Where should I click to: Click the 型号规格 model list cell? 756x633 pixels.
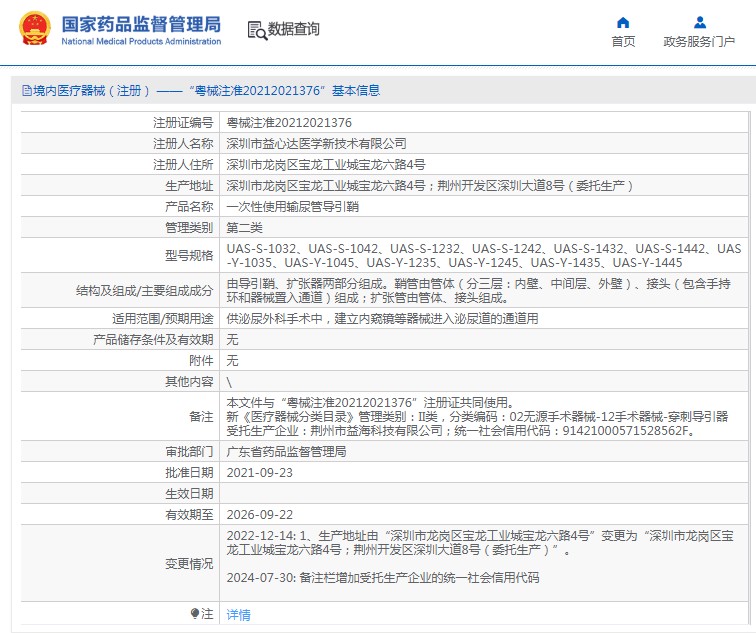(484, 255)
